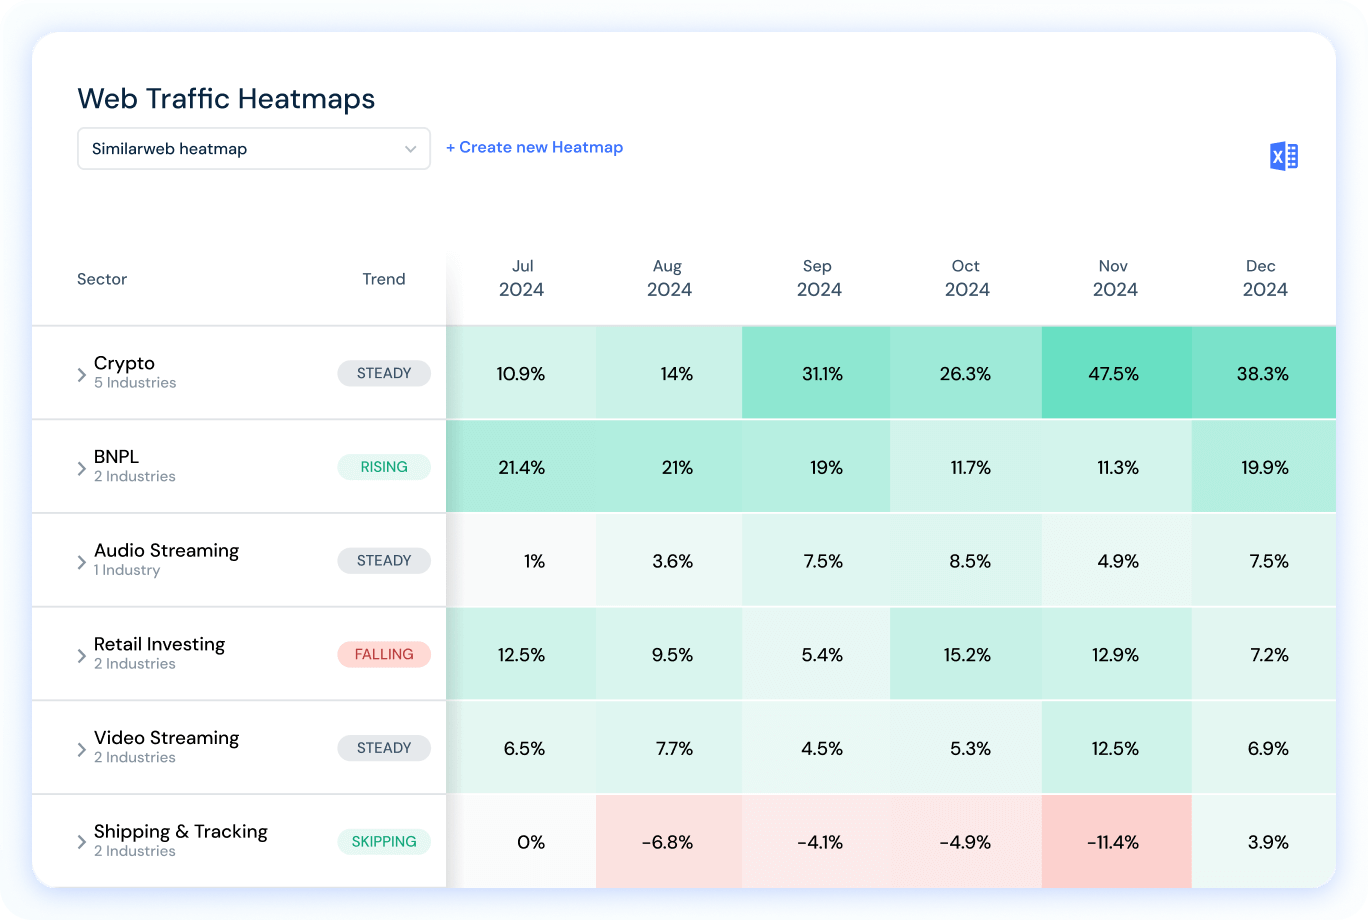Click the FALLING badge for Retail Investing
1368x922 pixels.
coord(384,654)
